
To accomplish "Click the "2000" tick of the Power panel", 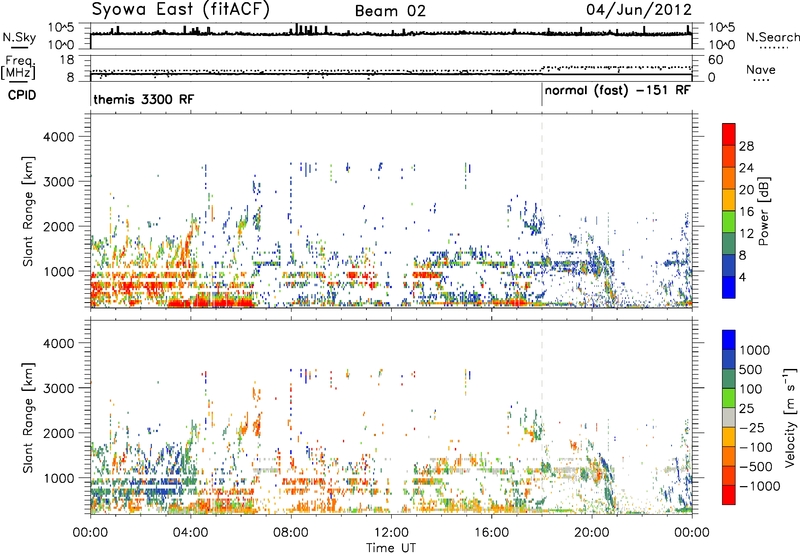I will (x=59, y=226).
